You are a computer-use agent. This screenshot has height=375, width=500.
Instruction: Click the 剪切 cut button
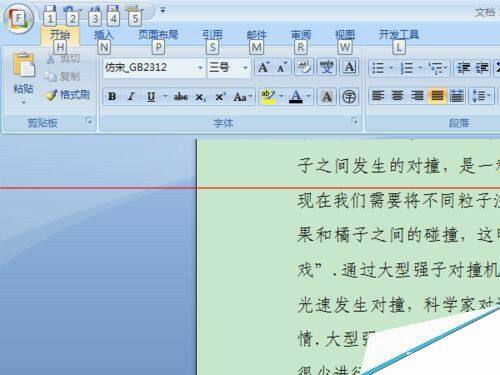point(63,59)
